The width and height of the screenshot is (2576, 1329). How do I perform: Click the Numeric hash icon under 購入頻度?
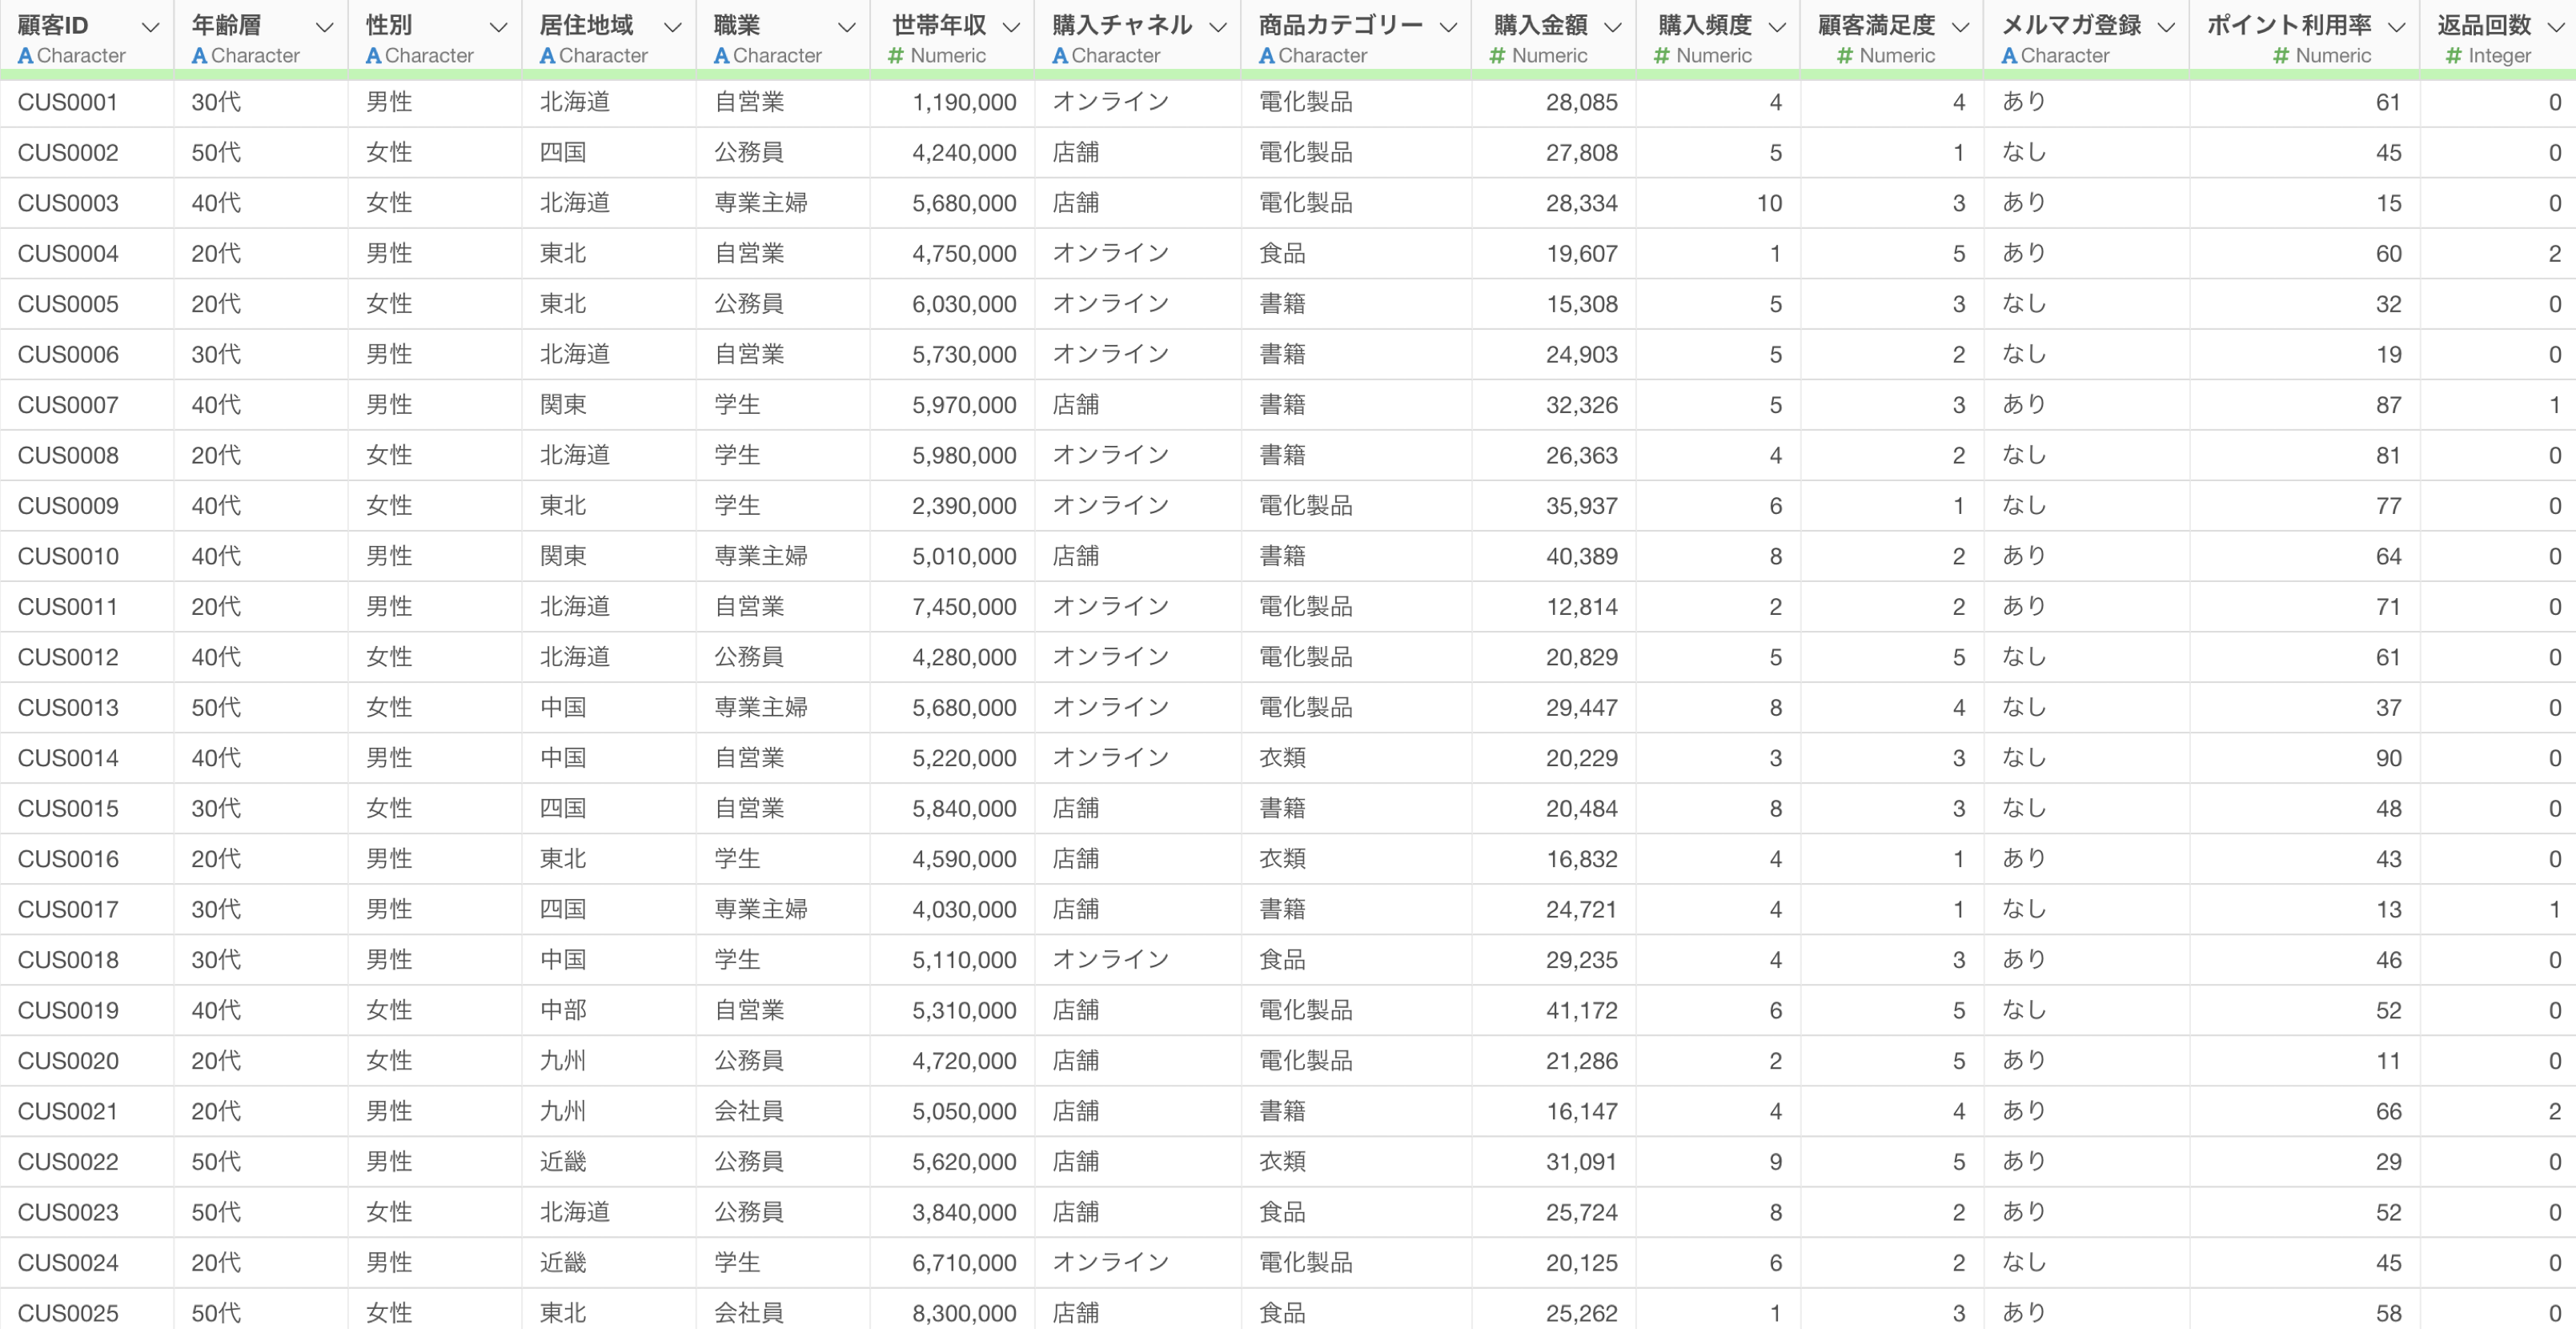pyautogui.click(x=1661, y=56)
